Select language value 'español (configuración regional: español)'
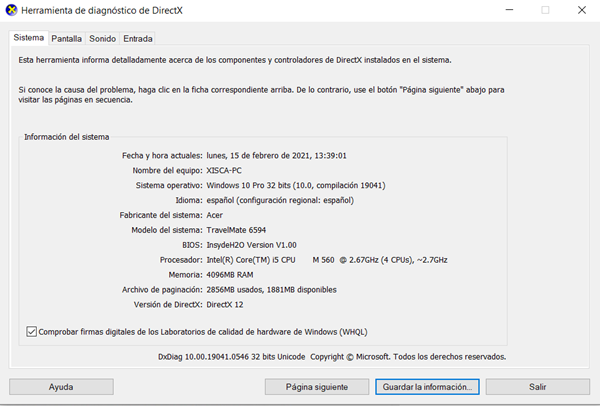Image resolution: width=600 pixels, height=406 pixels. [280, 201]
